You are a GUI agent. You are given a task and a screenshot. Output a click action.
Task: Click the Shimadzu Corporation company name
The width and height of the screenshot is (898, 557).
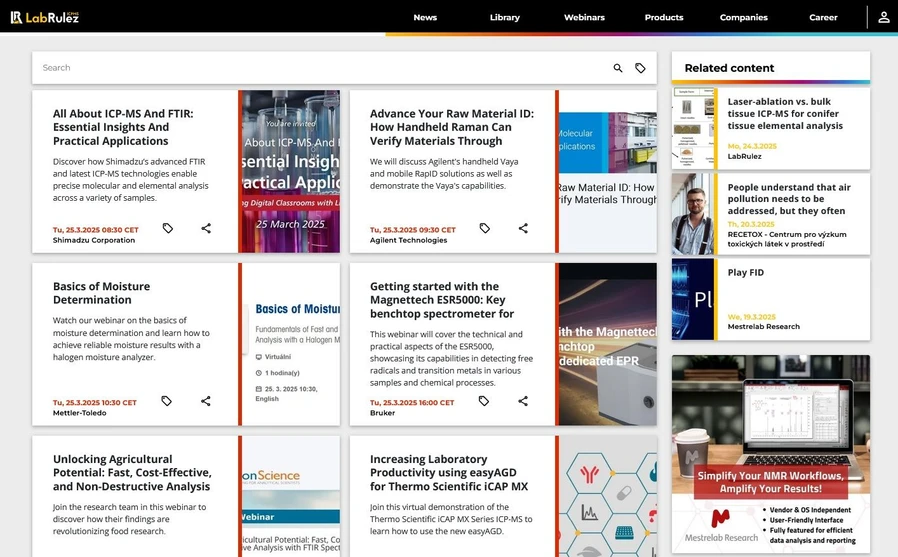point(94,240)
